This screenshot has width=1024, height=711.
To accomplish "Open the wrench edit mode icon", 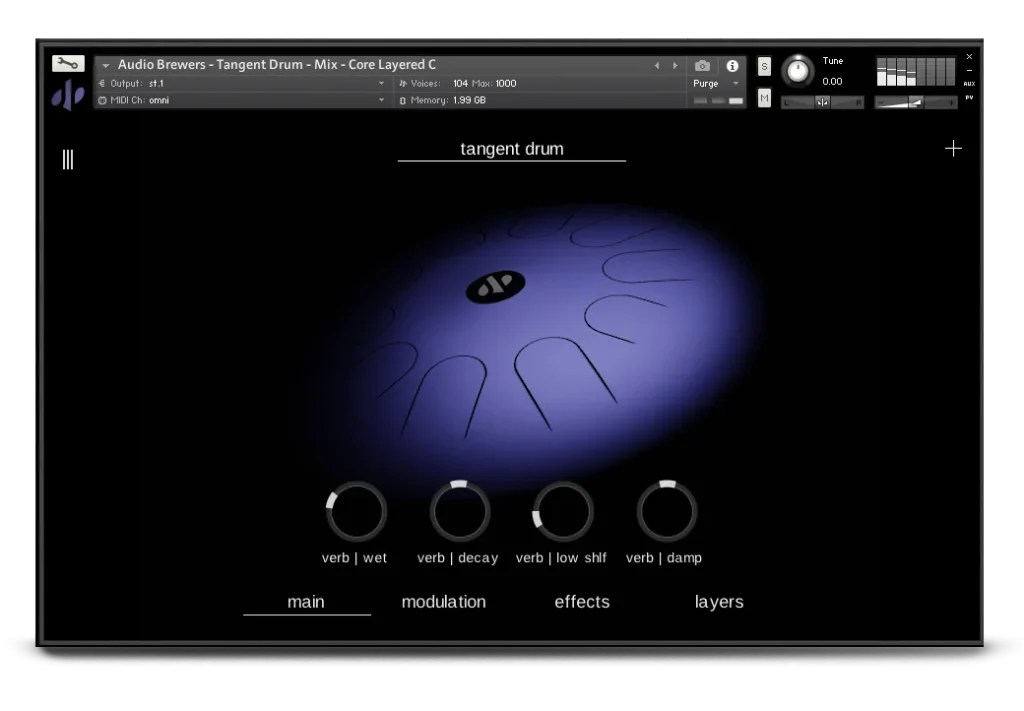I will [x=68, y=63].
